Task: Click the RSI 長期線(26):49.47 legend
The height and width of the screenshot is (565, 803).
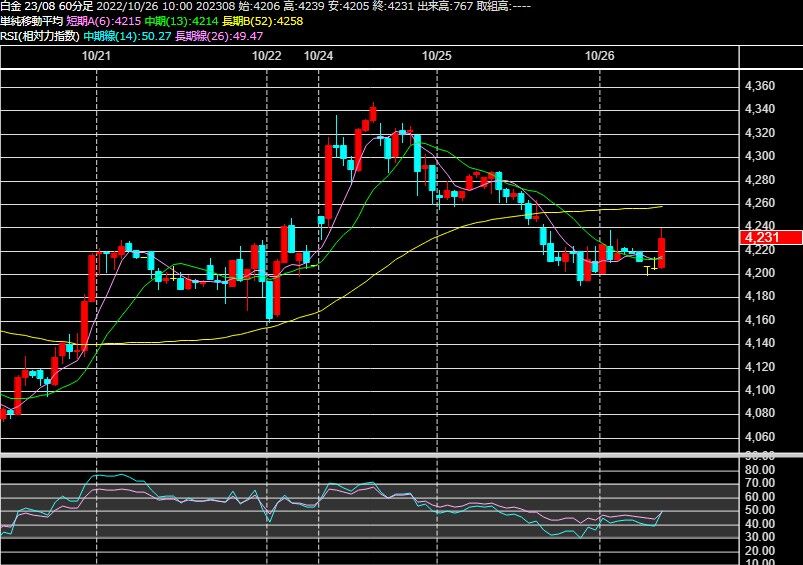Action: pos(219,36)
